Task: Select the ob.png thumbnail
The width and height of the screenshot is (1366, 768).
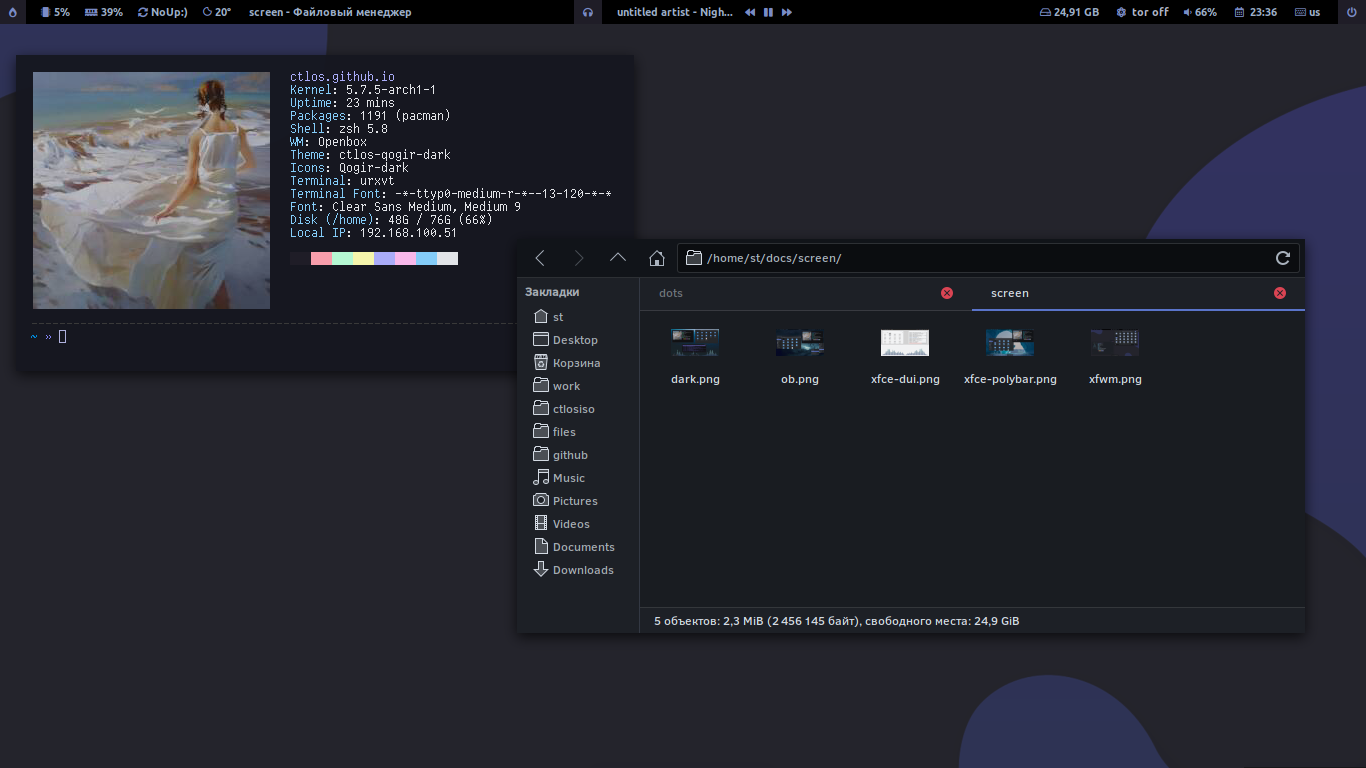Action: pyautogui.click(x=800, y=343)
